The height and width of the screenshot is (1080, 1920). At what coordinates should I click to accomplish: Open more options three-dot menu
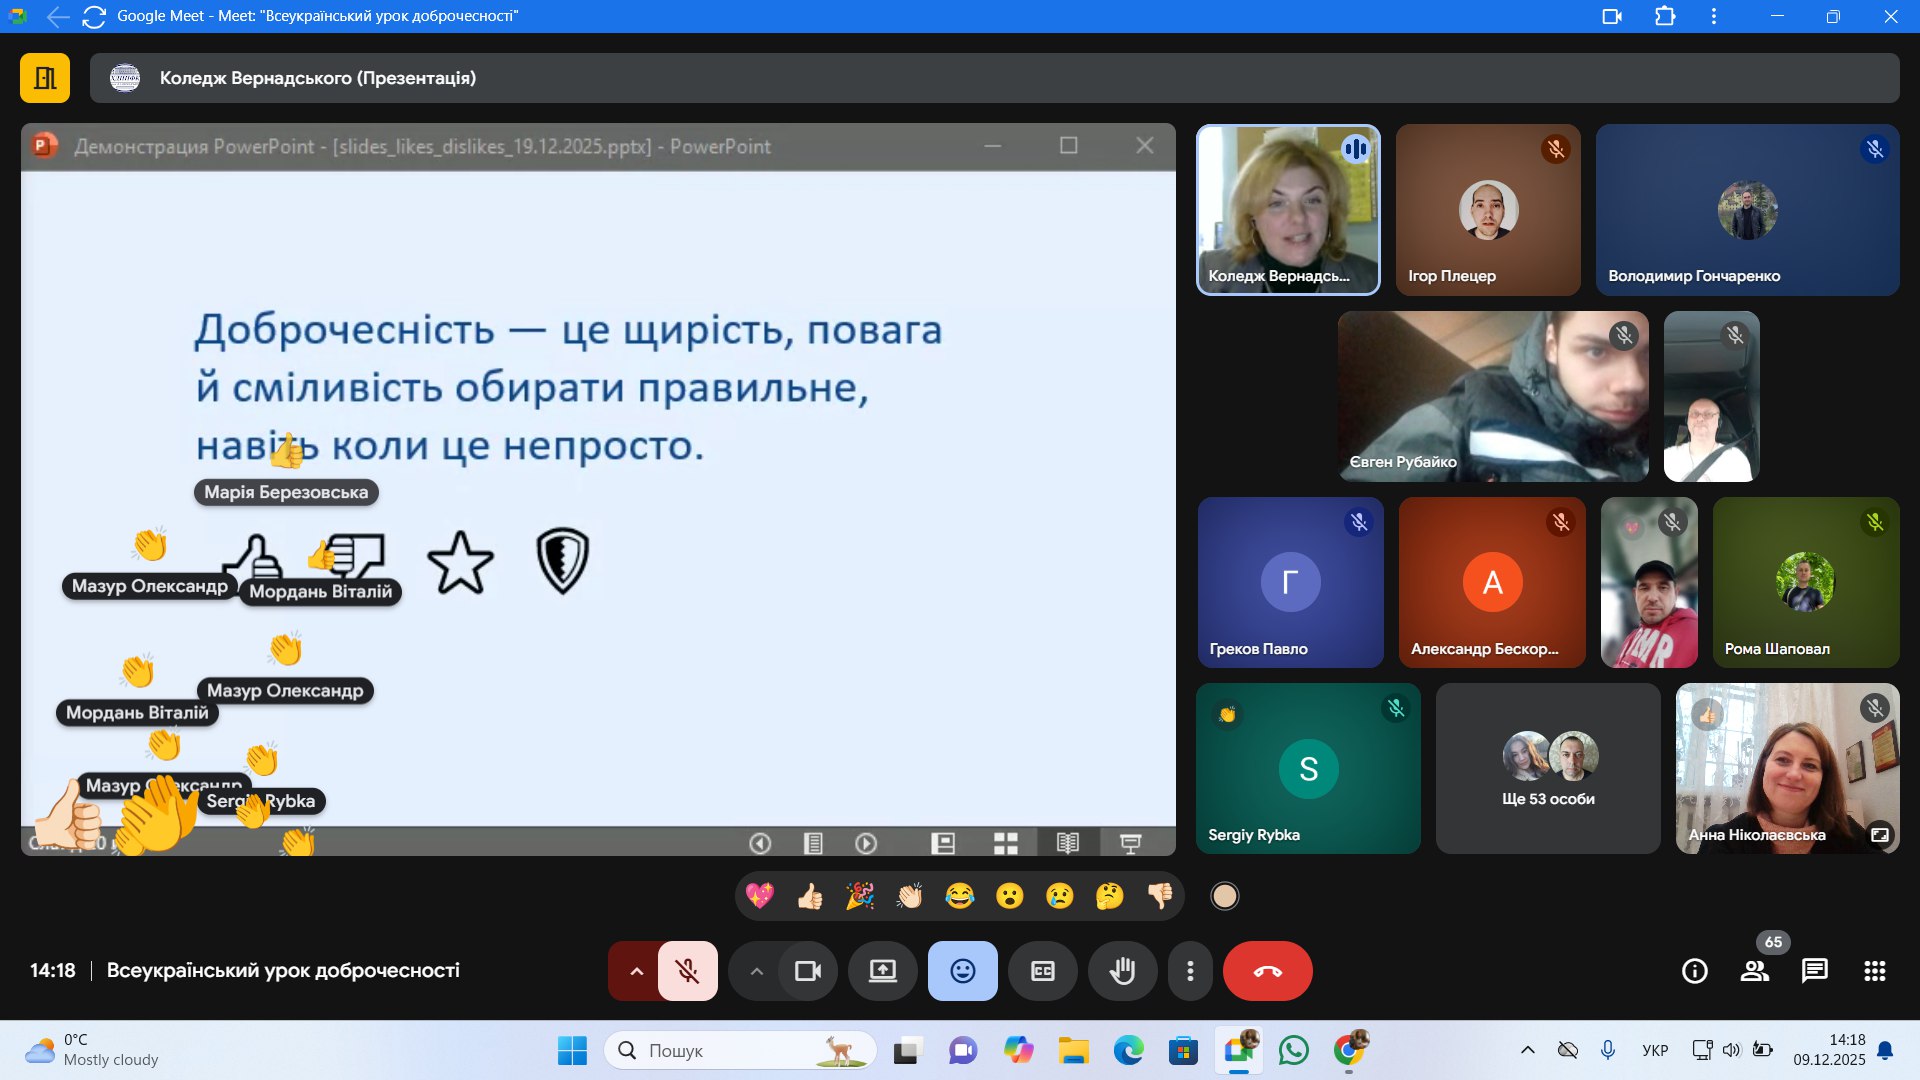(x=1189, y=971)
